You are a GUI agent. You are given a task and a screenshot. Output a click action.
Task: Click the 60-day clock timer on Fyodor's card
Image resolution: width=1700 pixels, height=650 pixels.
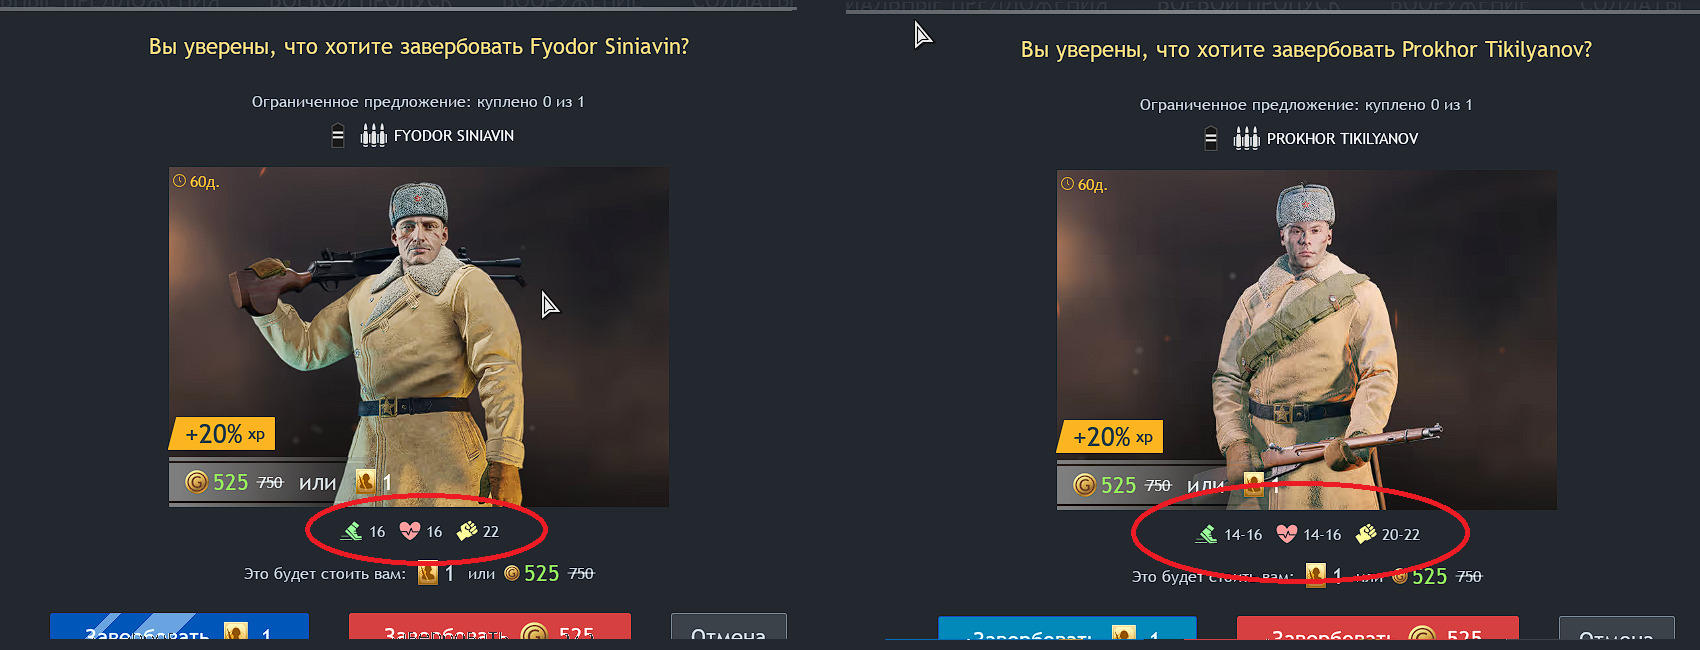pos(196,181)
